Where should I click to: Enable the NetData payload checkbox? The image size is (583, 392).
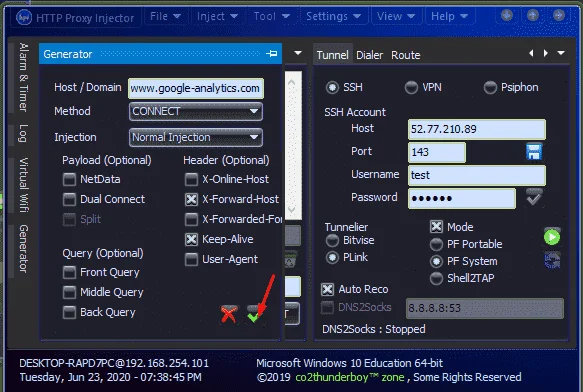(x=69, y=179)
